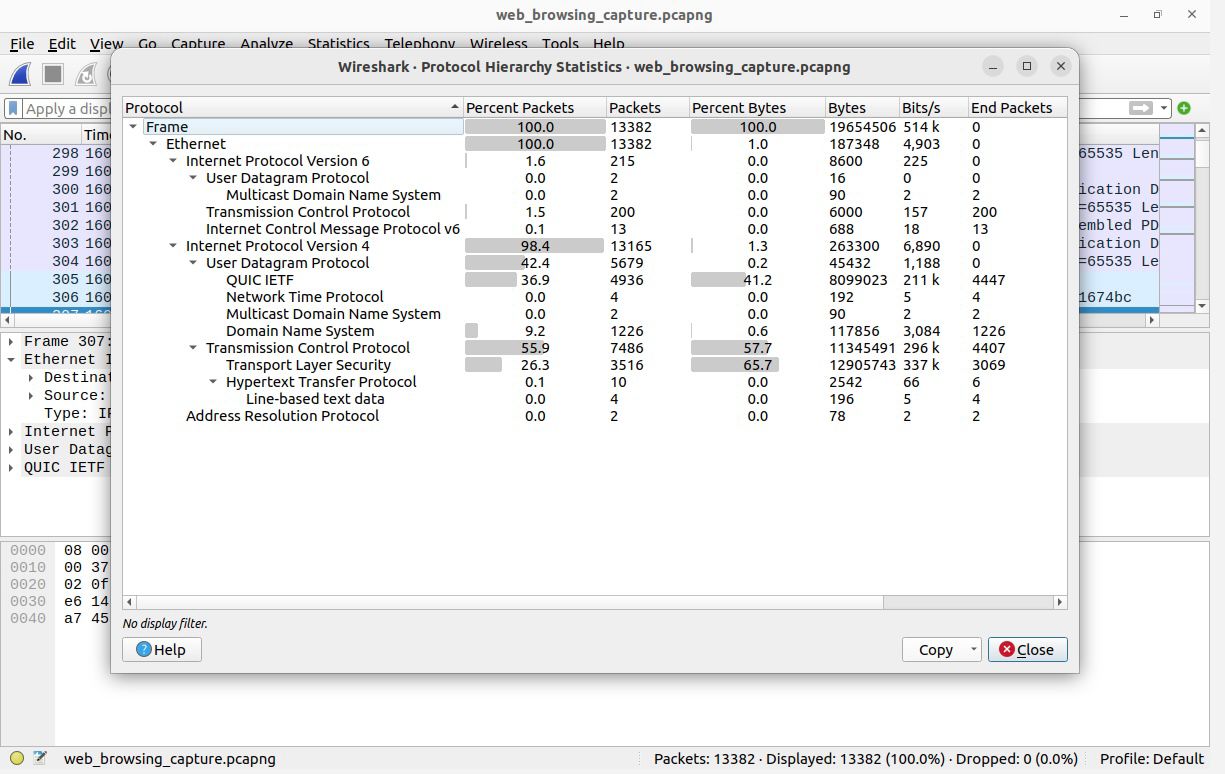Click the No. column header in packet list
This screenshot has width=1225, height=774.
40,135
